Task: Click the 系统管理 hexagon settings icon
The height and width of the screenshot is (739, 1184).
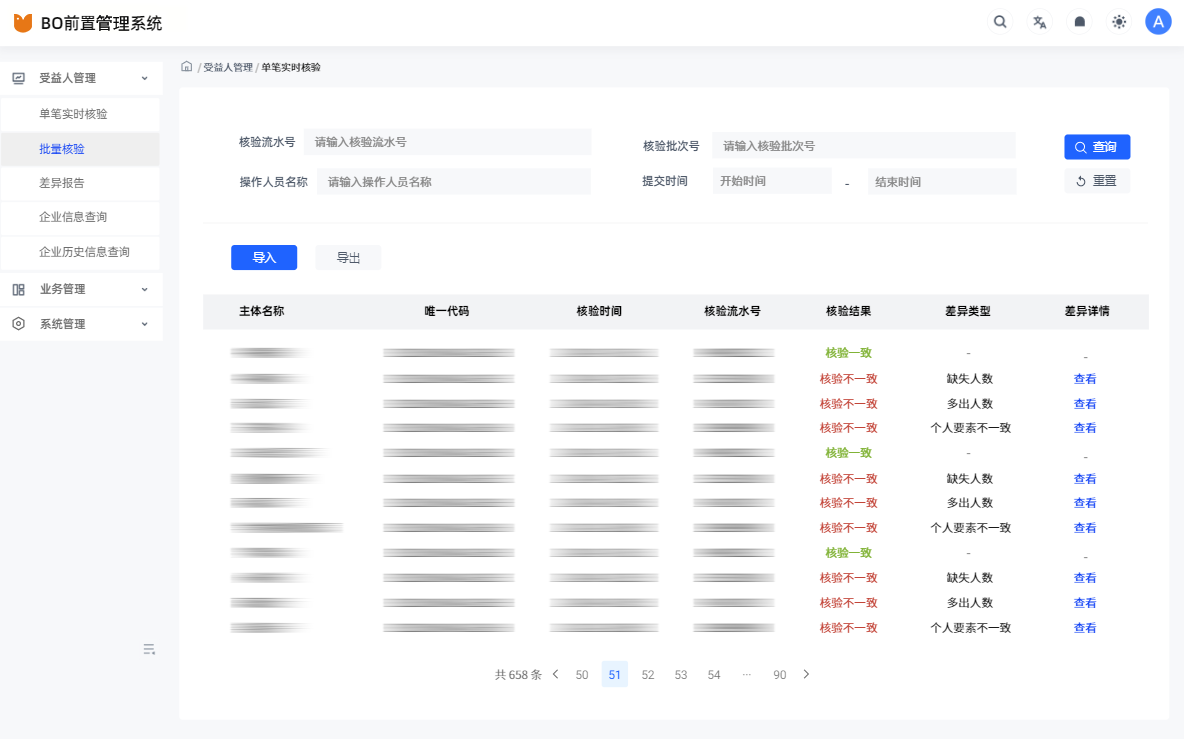Action: tap(17, 323)
